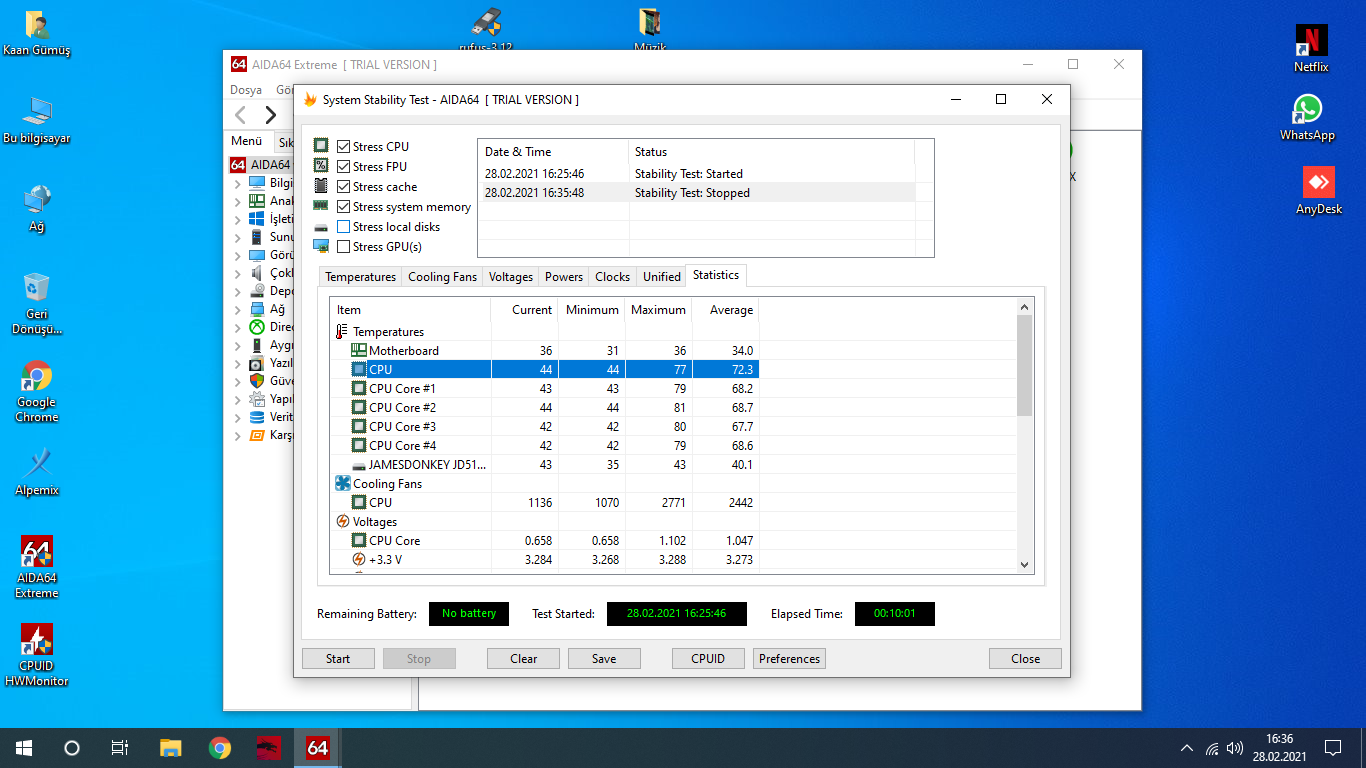Expand the Karşı… node in AIDA64 tree
Viewport: 1366px width, 768px height.
(x=237, y=436)
